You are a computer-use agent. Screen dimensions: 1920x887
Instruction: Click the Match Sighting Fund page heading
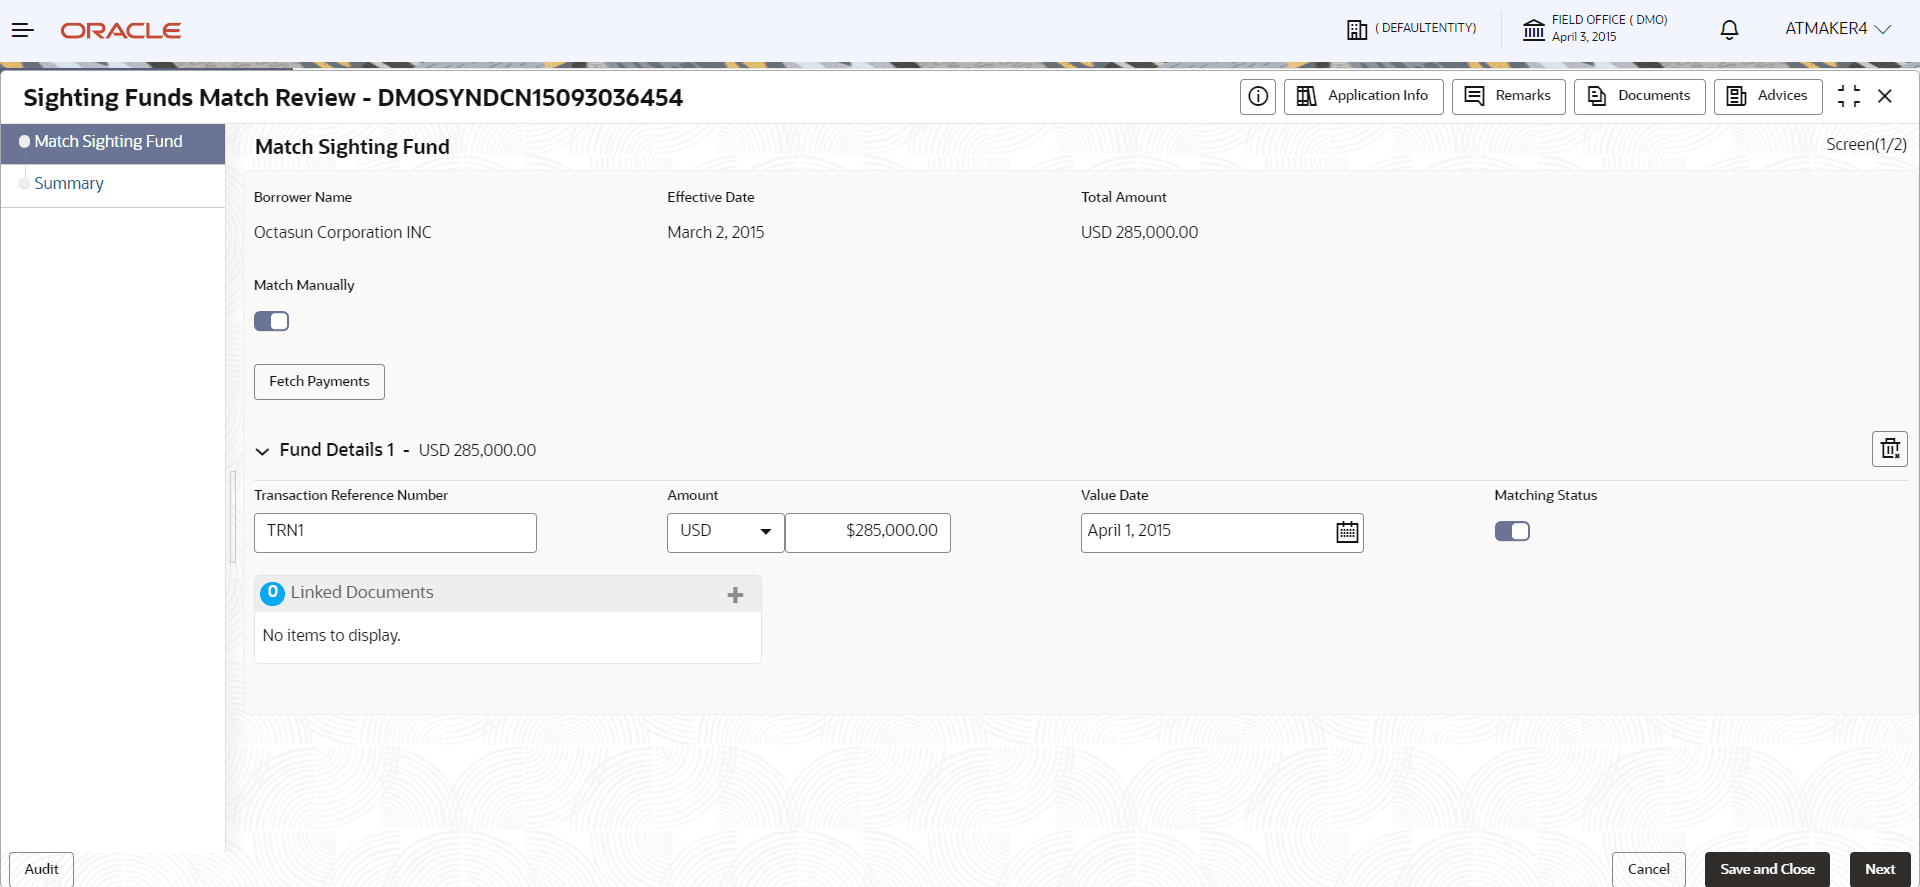pyautogui.click(x=352, y=147)
